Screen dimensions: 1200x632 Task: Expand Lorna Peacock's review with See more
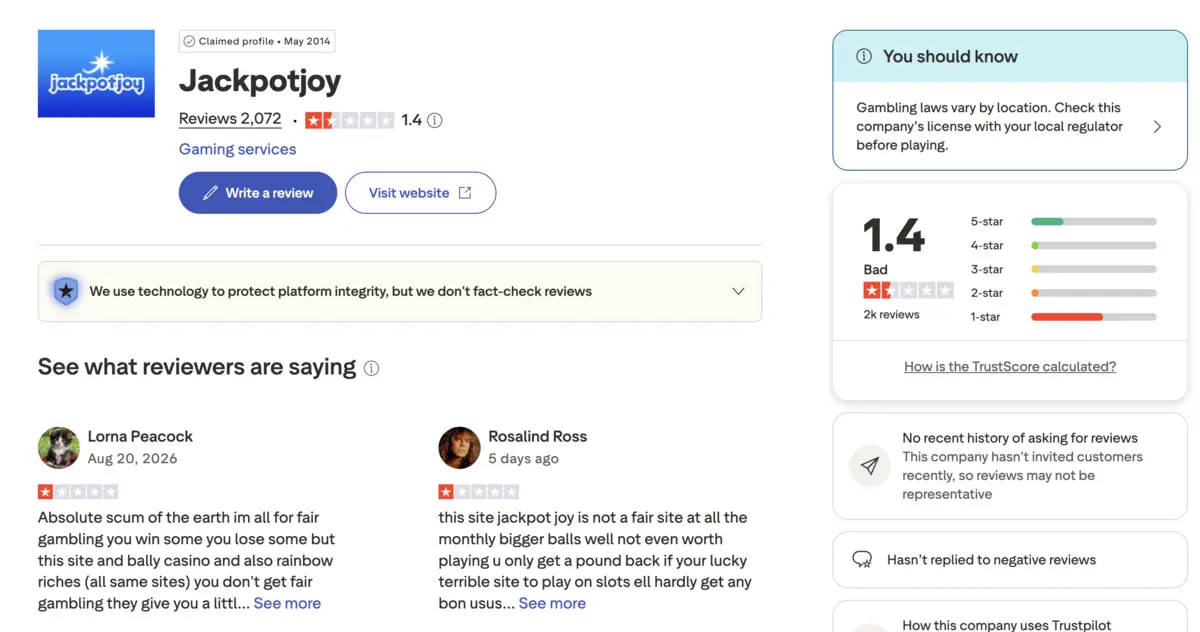click(287, 603)
